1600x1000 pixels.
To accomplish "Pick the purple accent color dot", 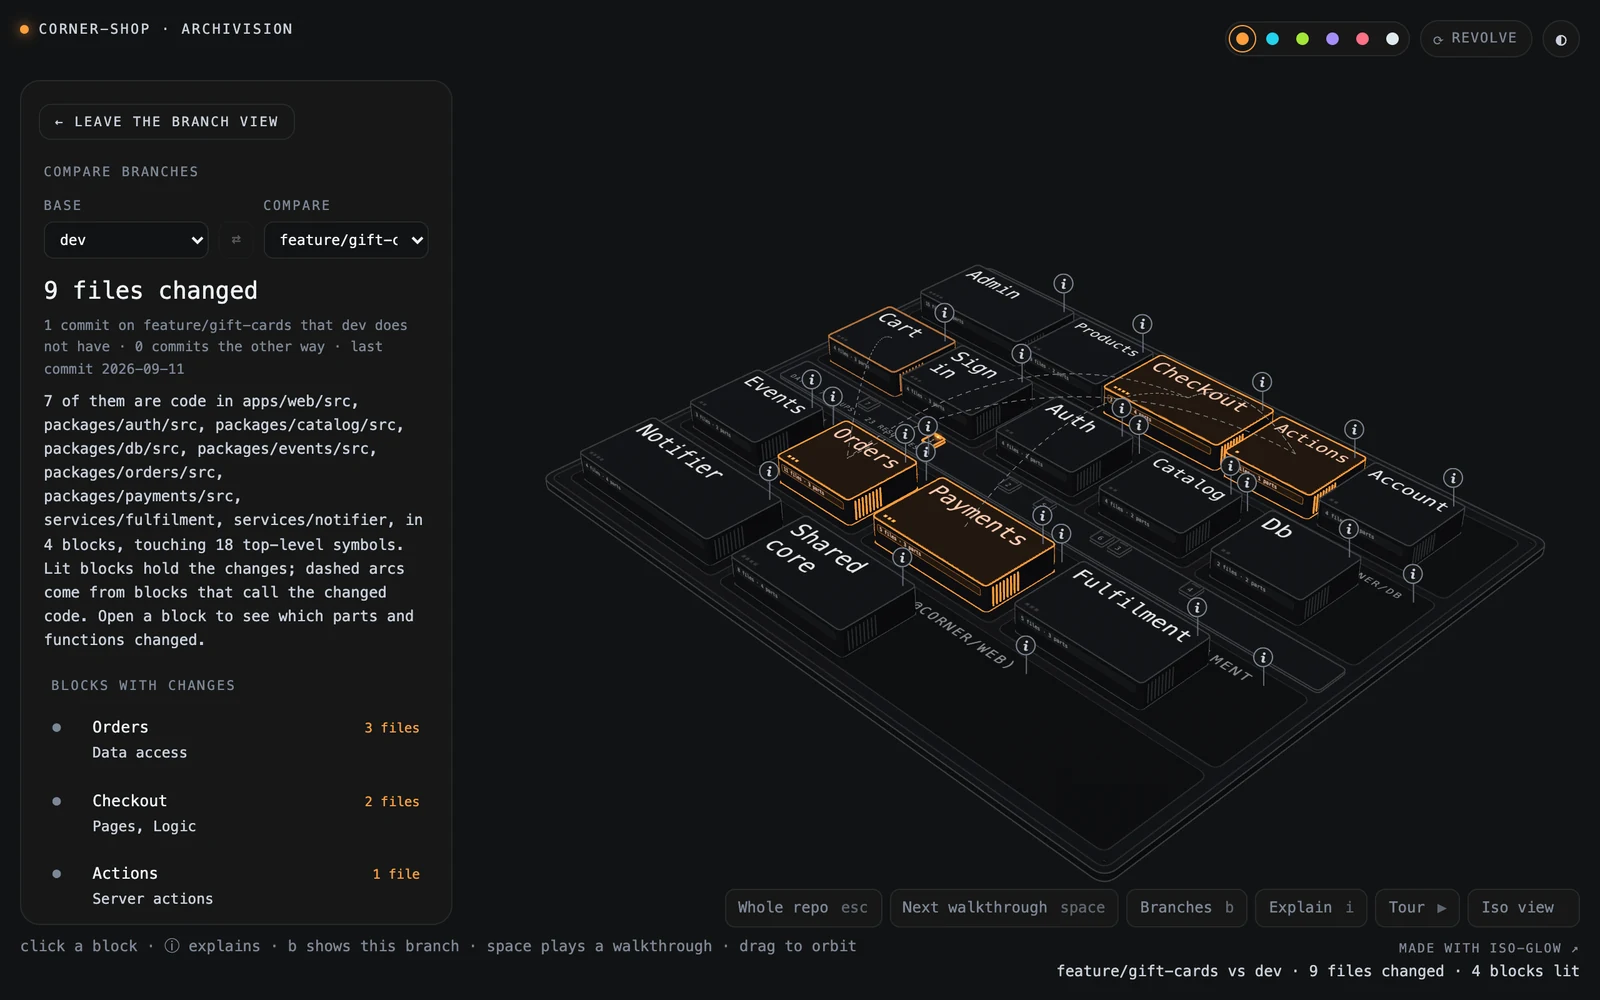I will (x=1332, y=39).
